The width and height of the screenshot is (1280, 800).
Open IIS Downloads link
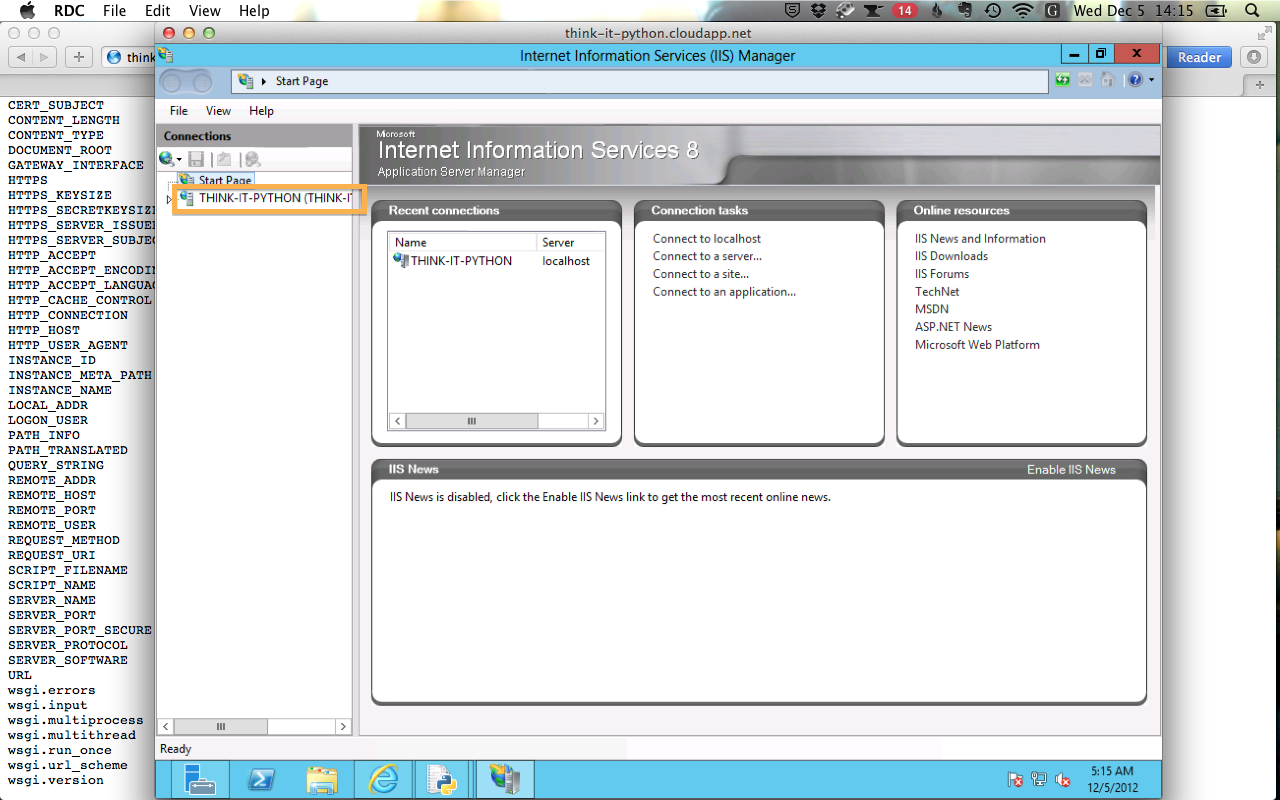[951, 256]
